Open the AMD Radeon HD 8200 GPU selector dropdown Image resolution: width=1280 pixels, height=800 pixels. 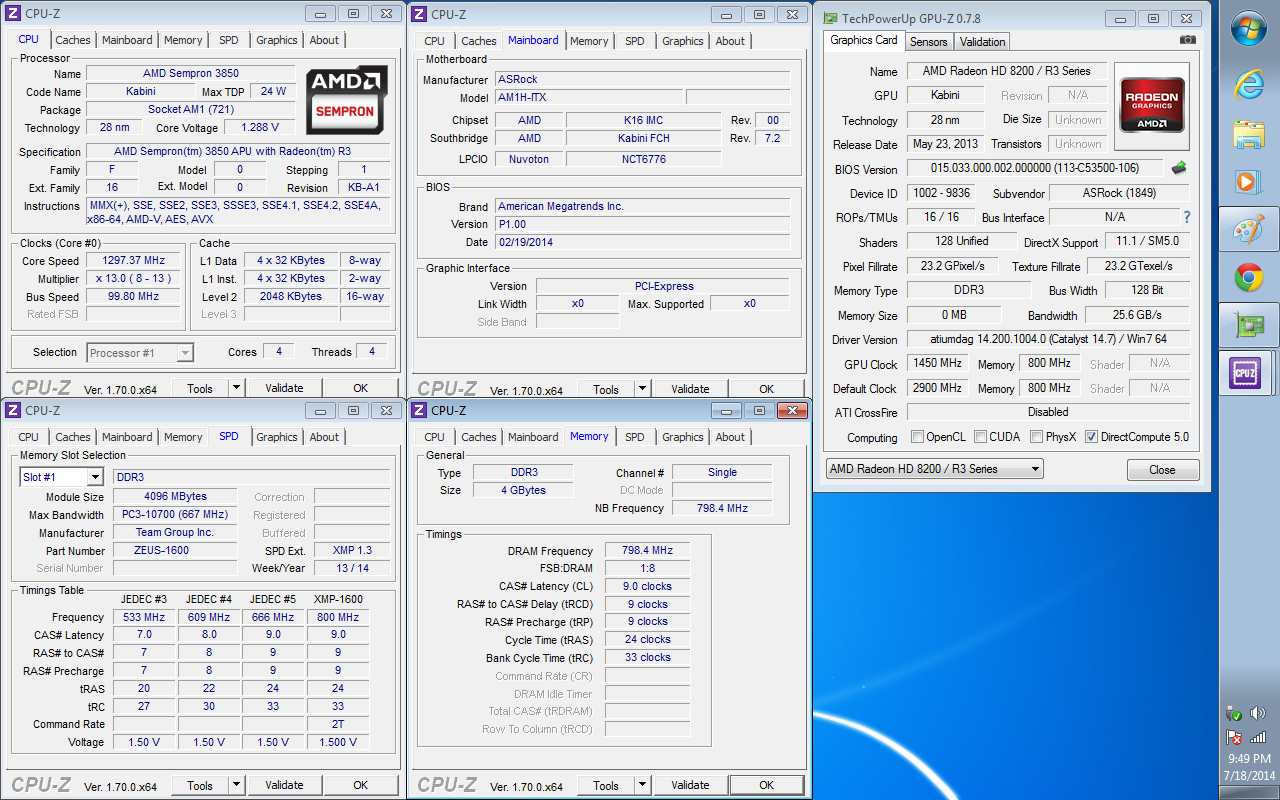[934, 469]
